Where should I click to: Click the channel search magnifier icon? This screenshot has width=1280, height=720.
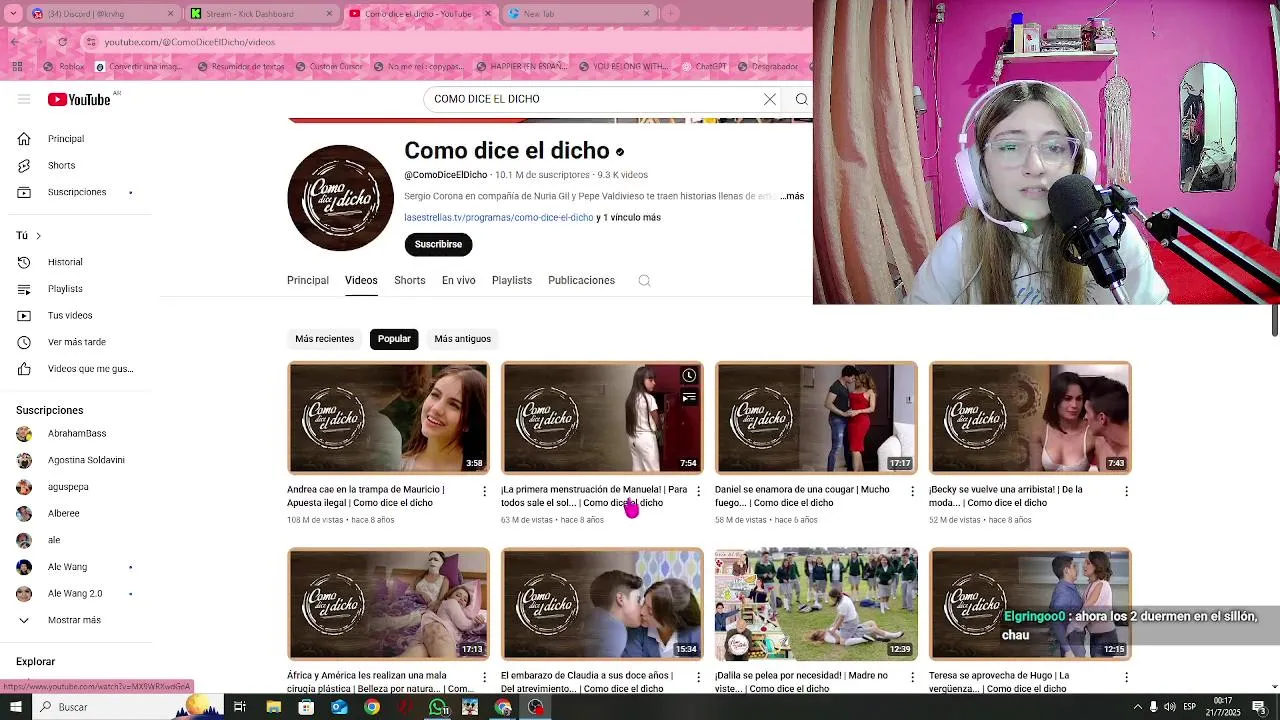(x=645, y=281)
